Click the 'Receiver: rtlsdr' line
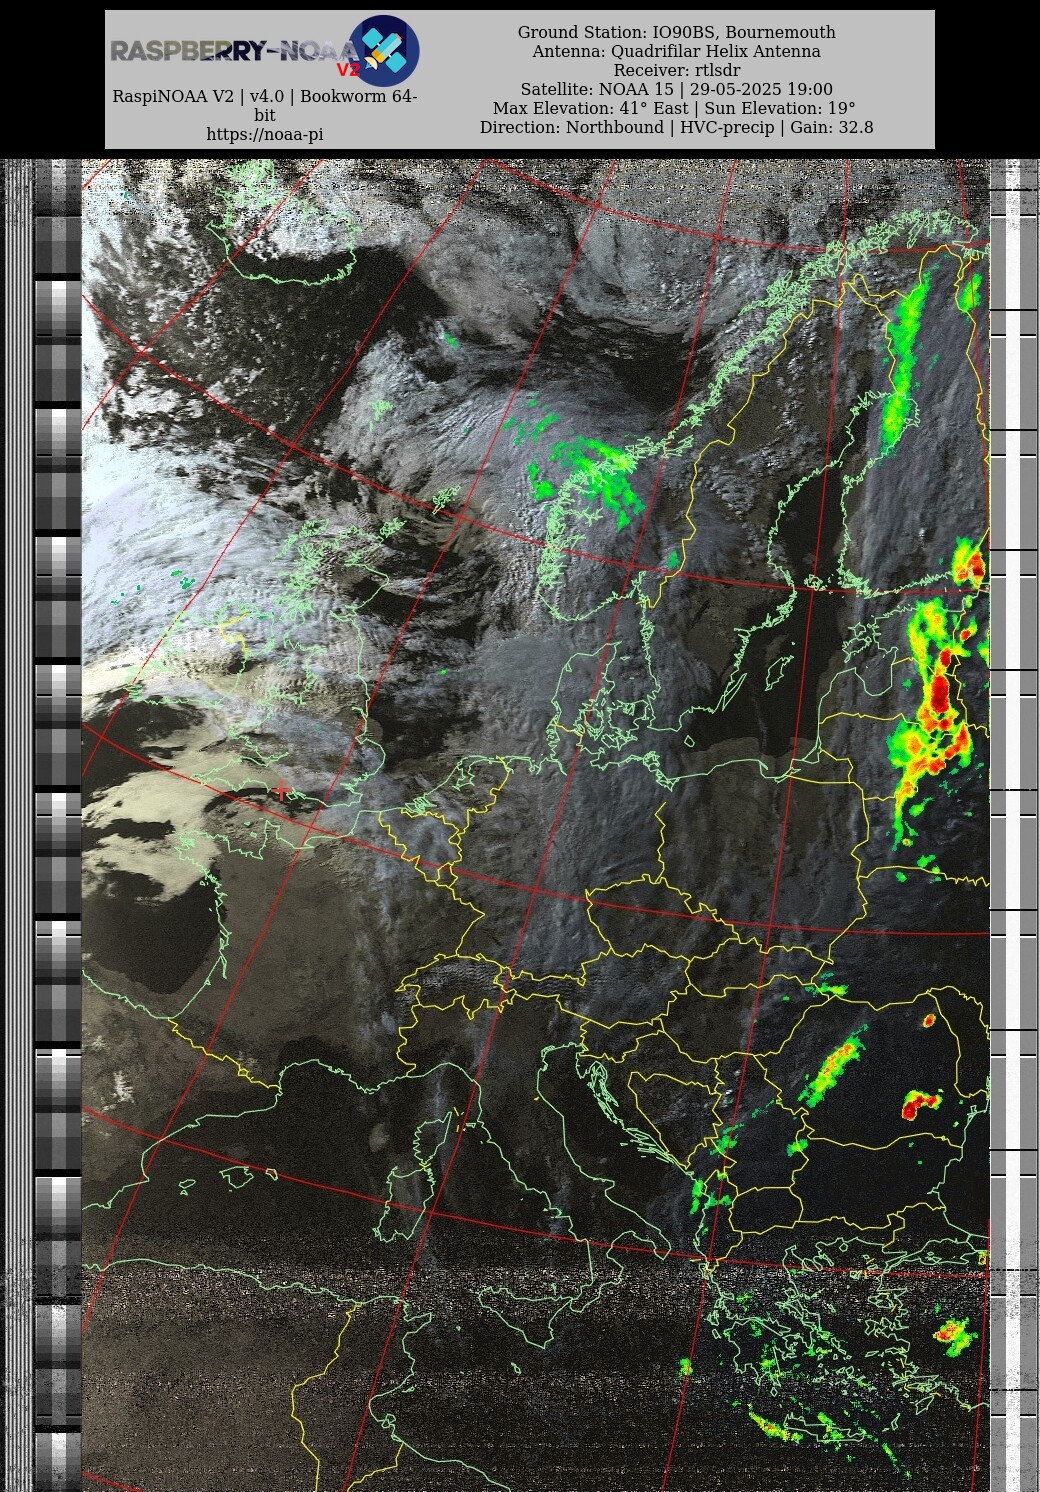The image size is (1040, 1492). (677, 70)
